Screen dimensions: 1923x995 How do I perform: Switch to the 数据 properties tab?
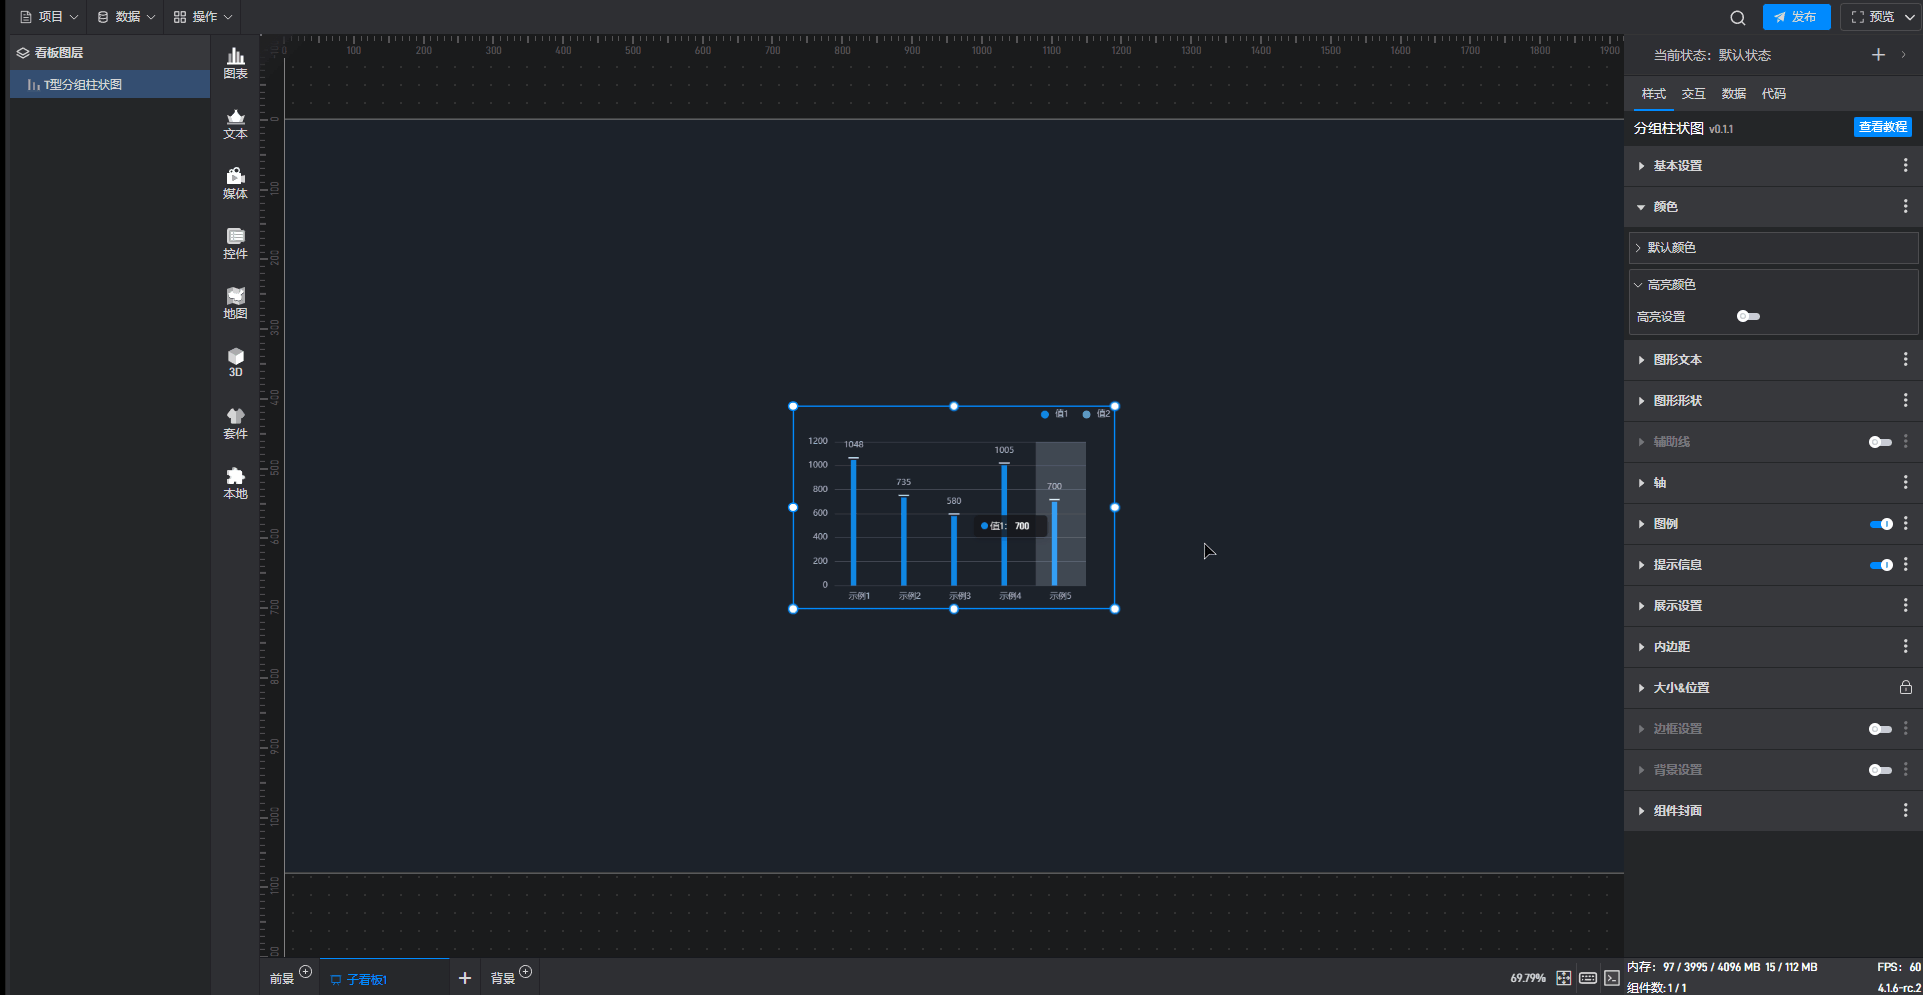pos(1733,94)
